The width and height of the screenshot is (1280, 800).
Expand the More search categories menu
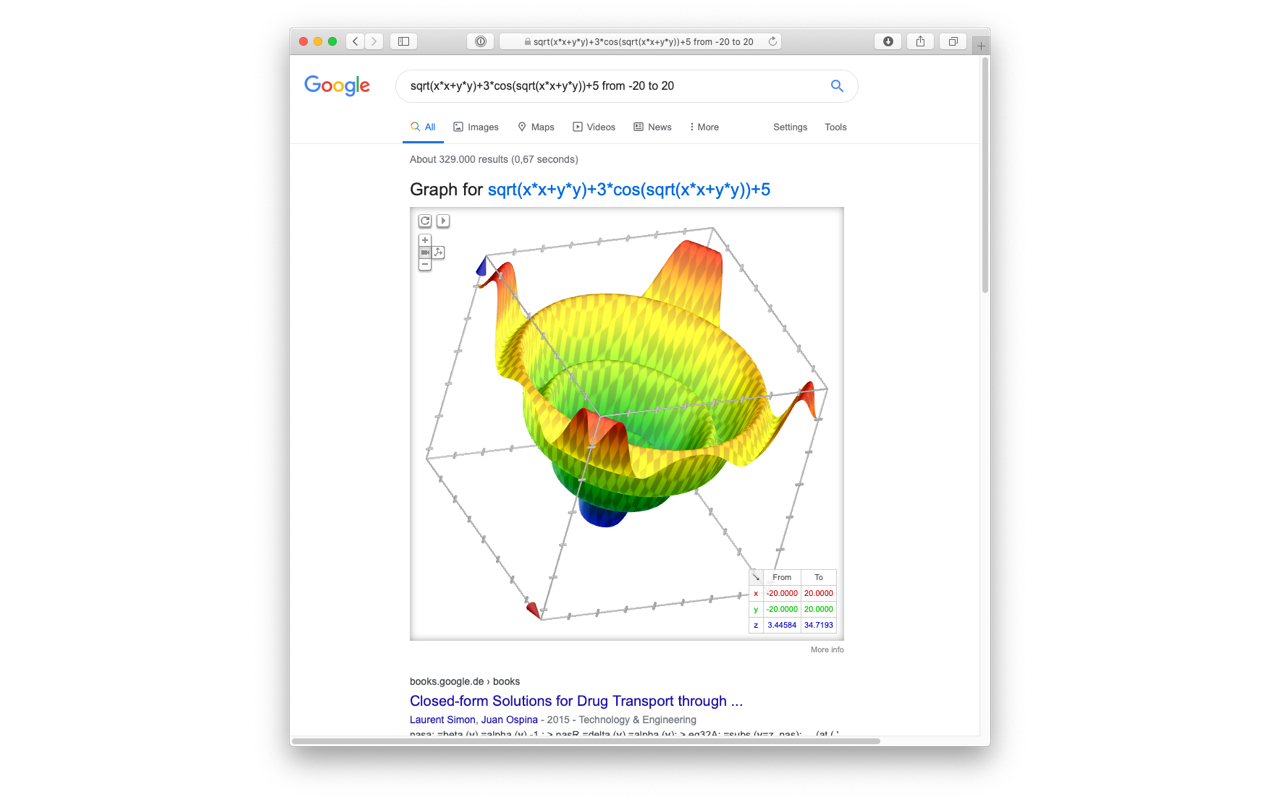tap(704, 127)
